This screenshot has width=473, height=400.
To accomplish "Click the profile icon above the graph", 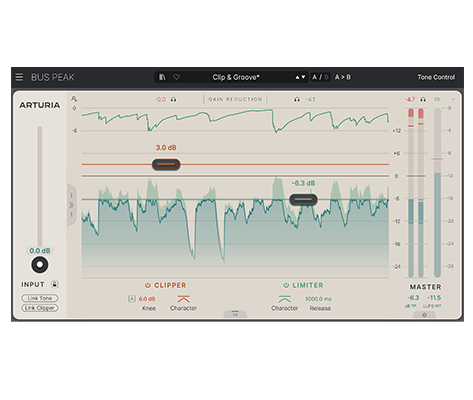I will [74, 99].
